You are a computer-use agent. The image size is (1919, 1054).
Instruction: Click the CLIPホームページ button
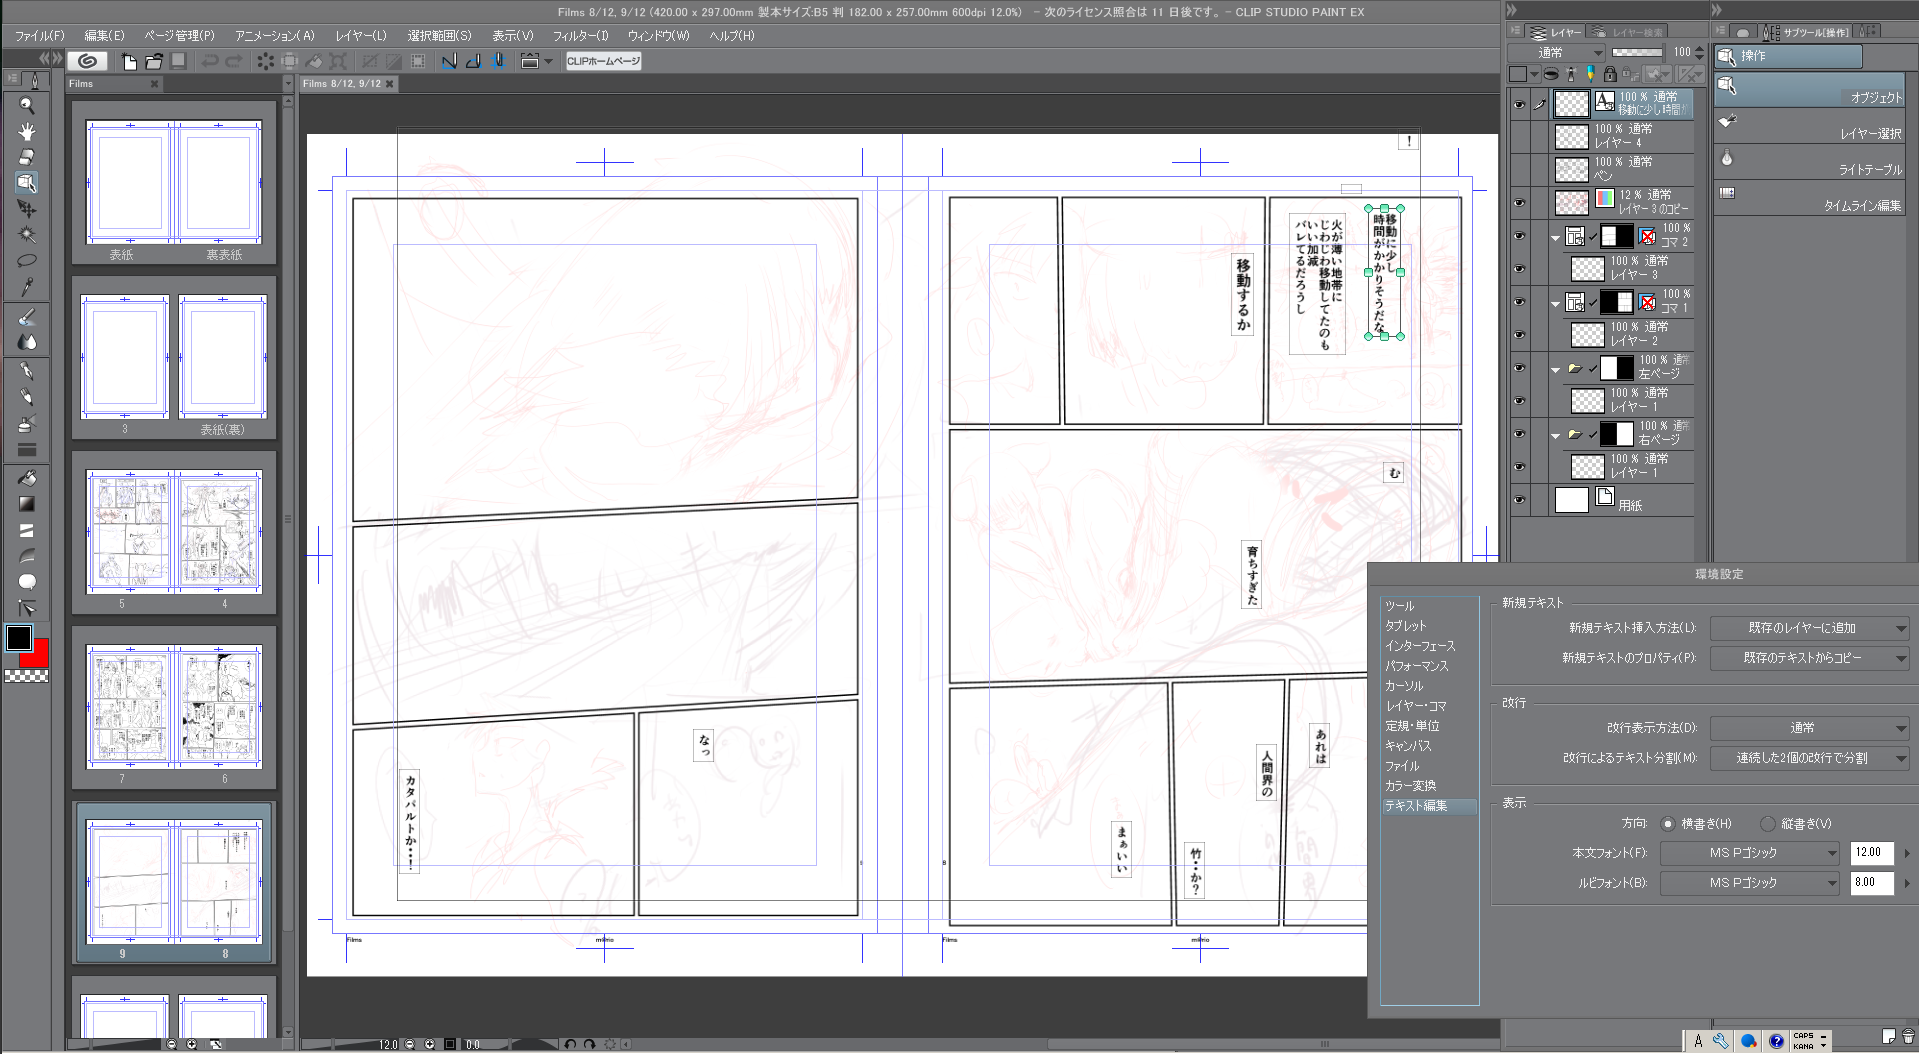(x=603, y=61)
